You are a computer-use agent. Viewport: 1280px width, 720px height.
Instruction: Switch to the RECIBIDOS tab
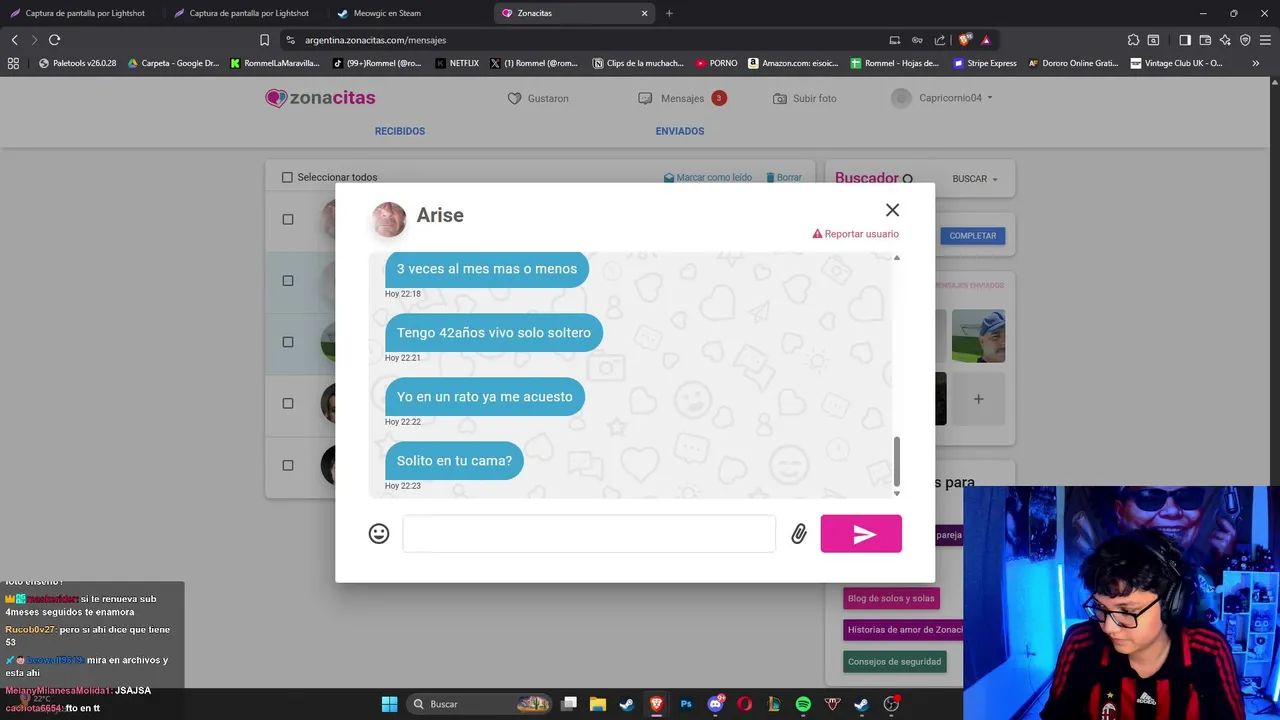[400, 131]
